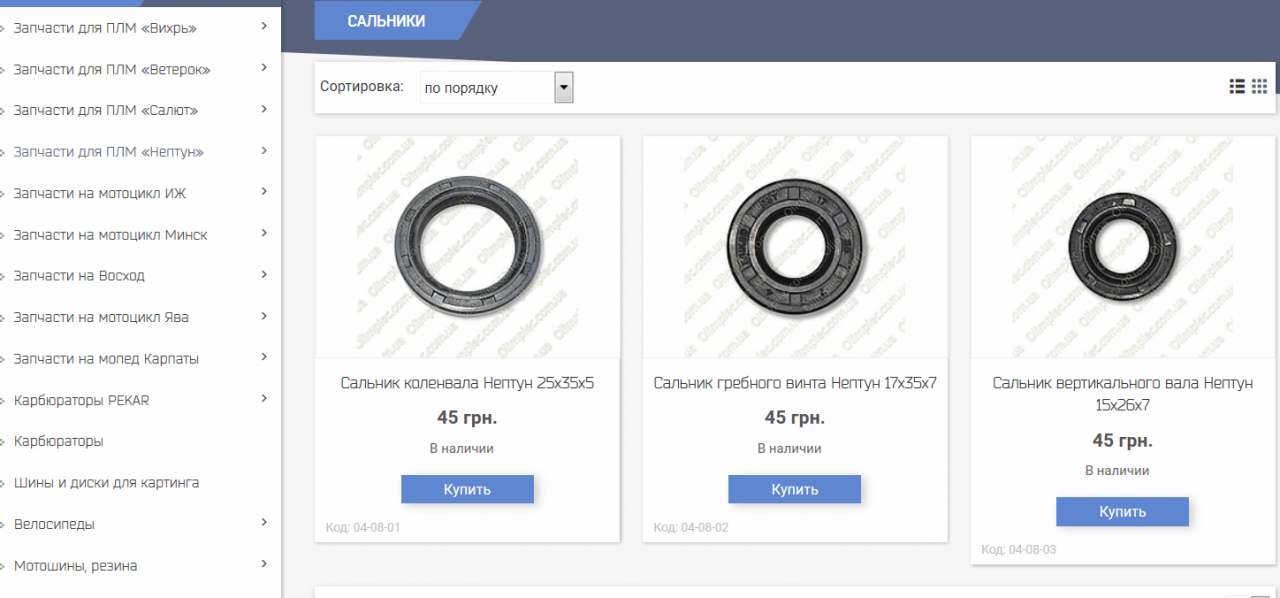Click the vertical shaft seal 15x26x7 image
1280x598 pixels.
(x=1122, y=247)
